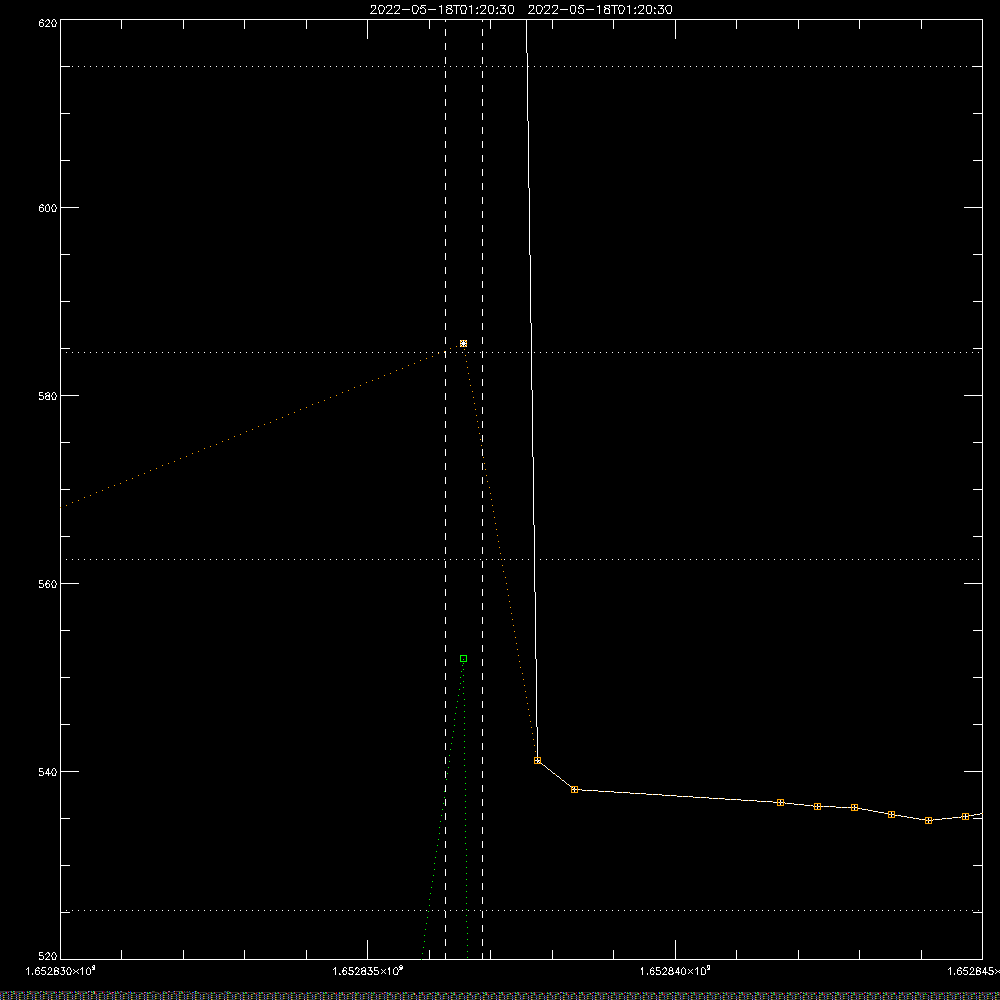
Task: Click the 540 y-axis label
Action: (48, 772)
